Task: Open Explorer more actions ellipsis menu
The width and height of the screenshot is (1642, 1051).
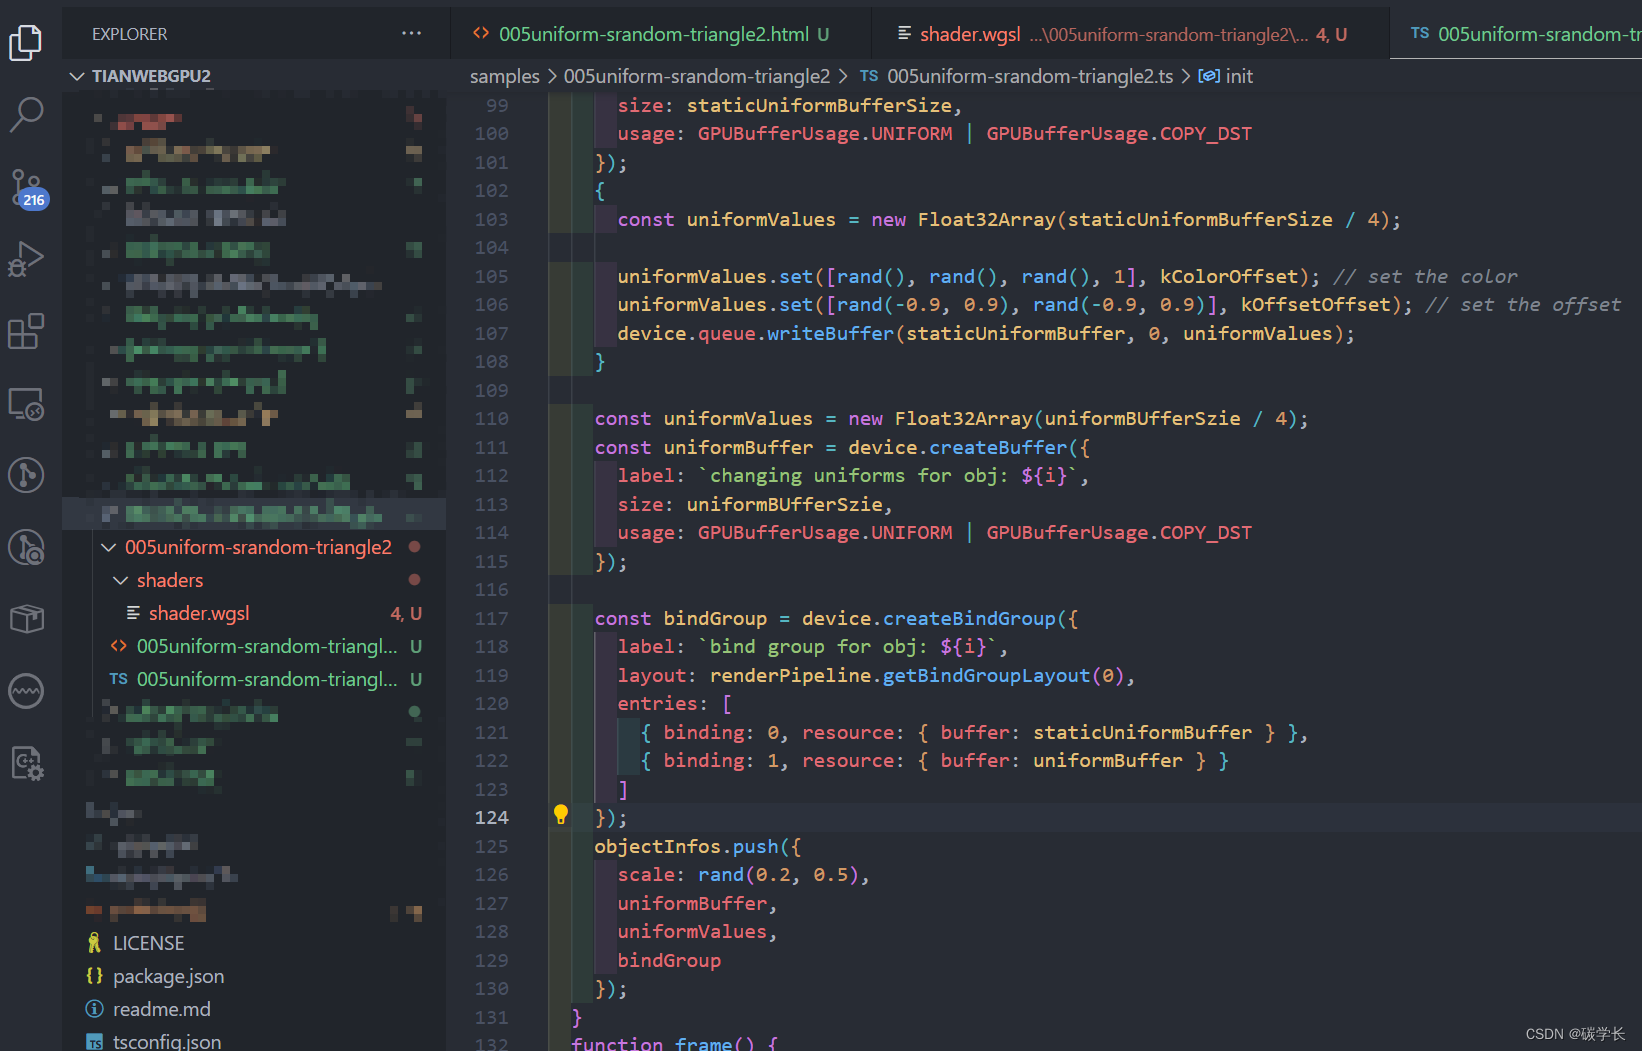Action: coord(411,33)
